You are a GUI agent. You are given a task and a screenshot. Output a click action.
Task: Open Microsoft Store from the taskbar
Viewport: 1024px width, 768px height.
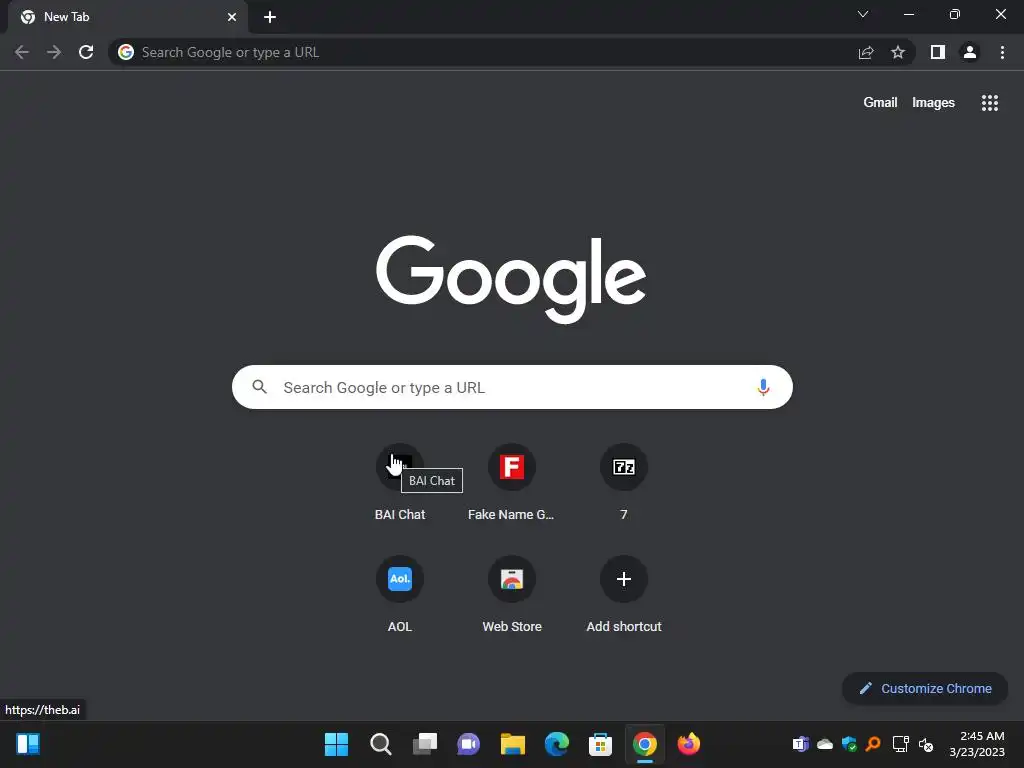[600, 744]
